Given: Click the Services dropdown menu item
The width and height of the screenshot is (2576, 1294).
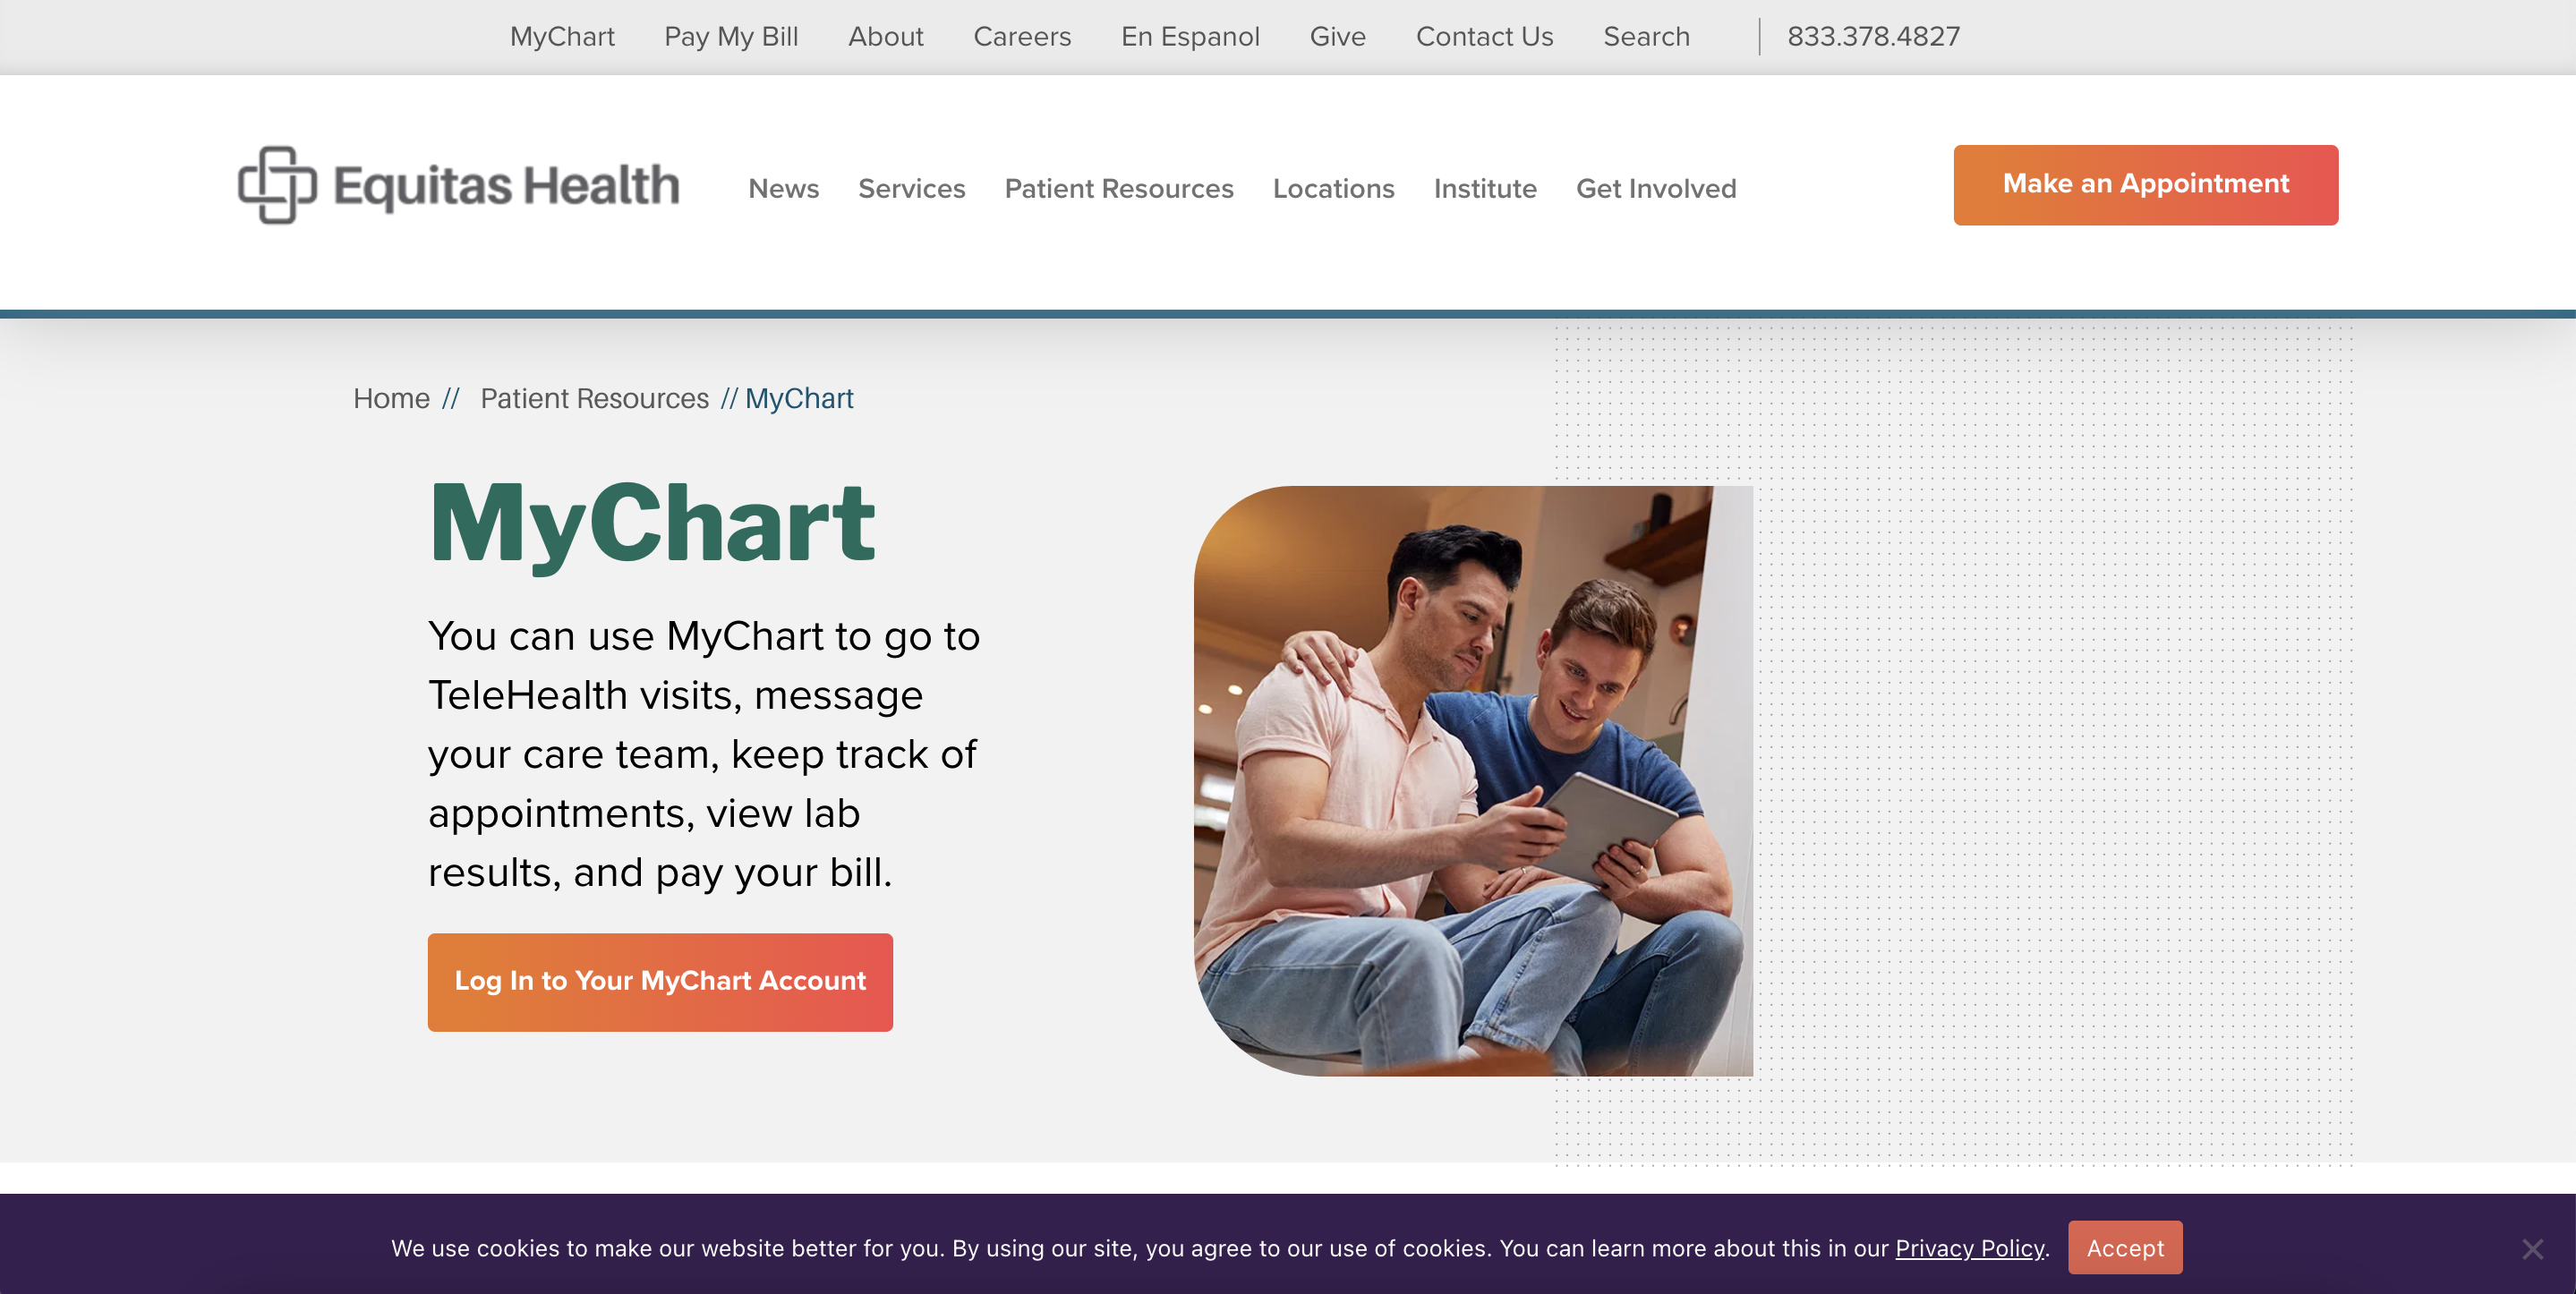Looking at the screenshot, I should (x=913, y=186).
